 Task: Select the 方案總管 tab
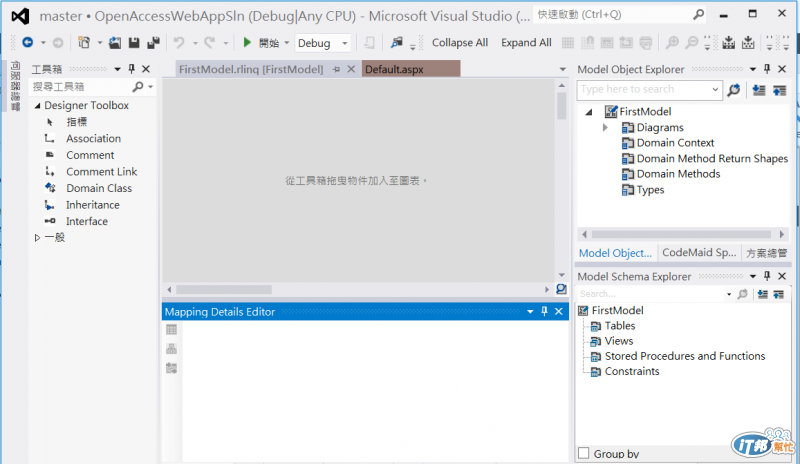point(767,253)
